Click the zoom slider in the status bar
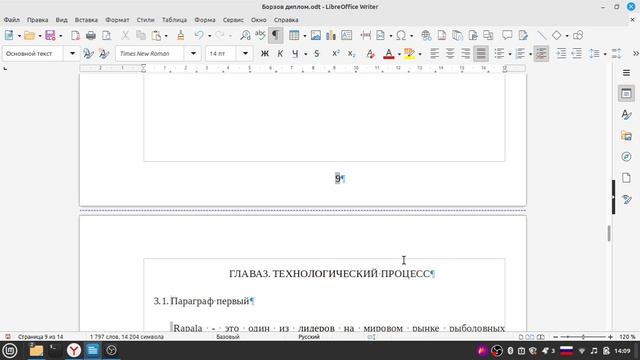640x360 pixels. [583, 337]
